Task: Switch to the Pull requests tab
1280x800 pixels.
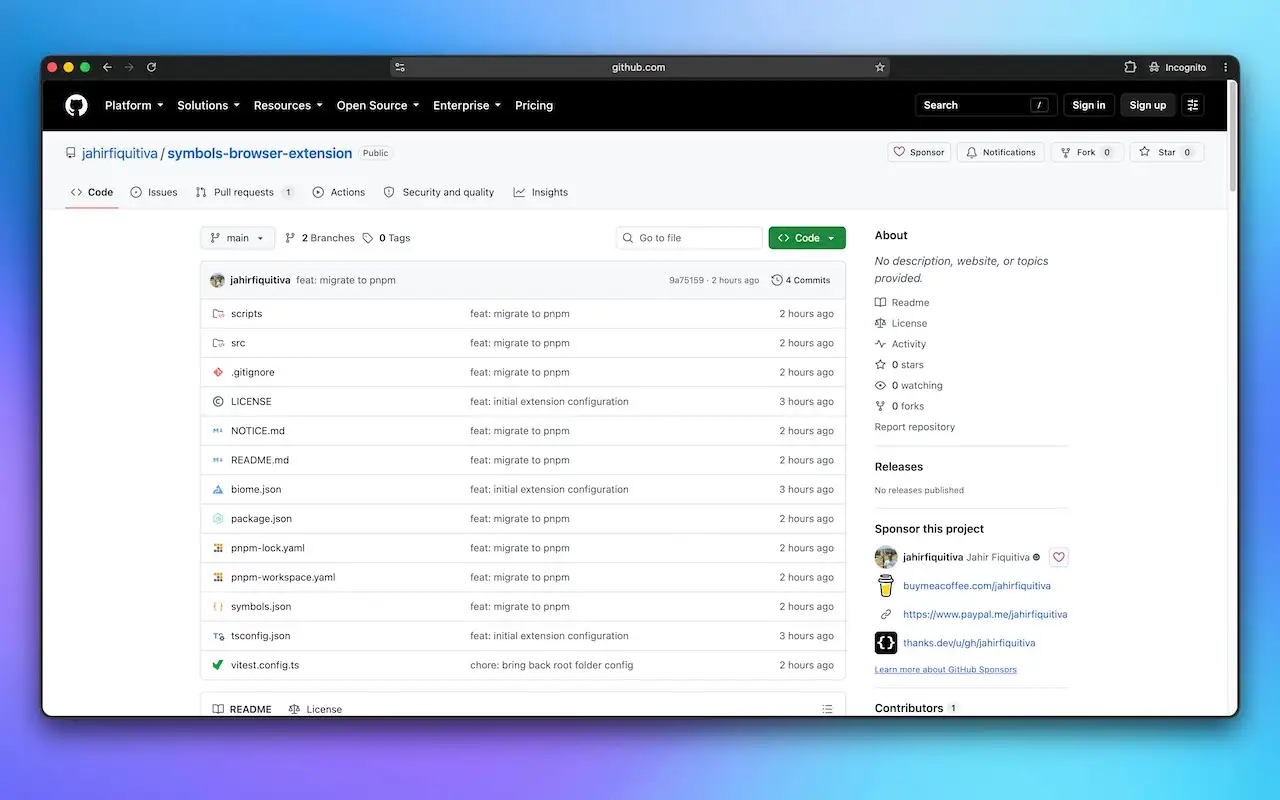Action: tap(245, 192)
